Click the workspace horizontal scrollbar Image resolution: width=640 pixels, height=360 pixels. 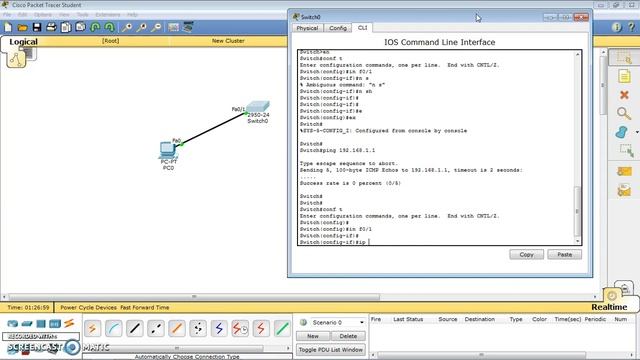click(194, 297)
